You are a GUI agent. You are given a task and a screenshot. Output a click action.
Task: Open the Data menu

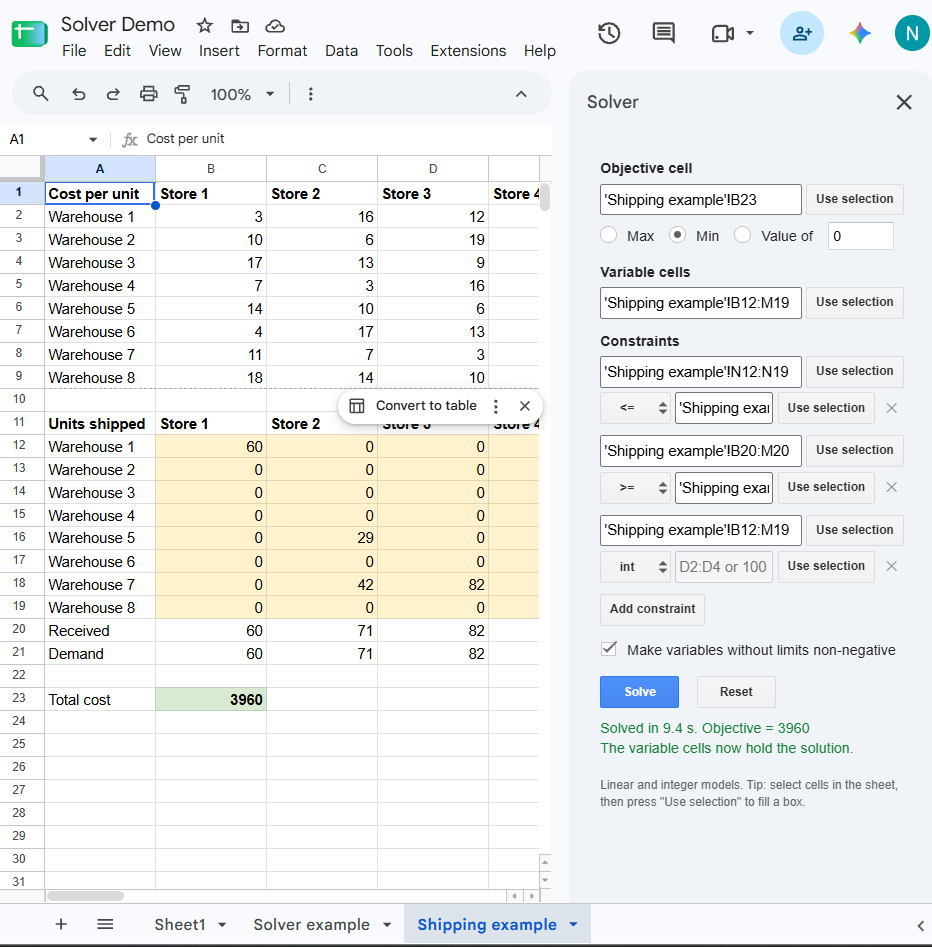click(341, 51)
